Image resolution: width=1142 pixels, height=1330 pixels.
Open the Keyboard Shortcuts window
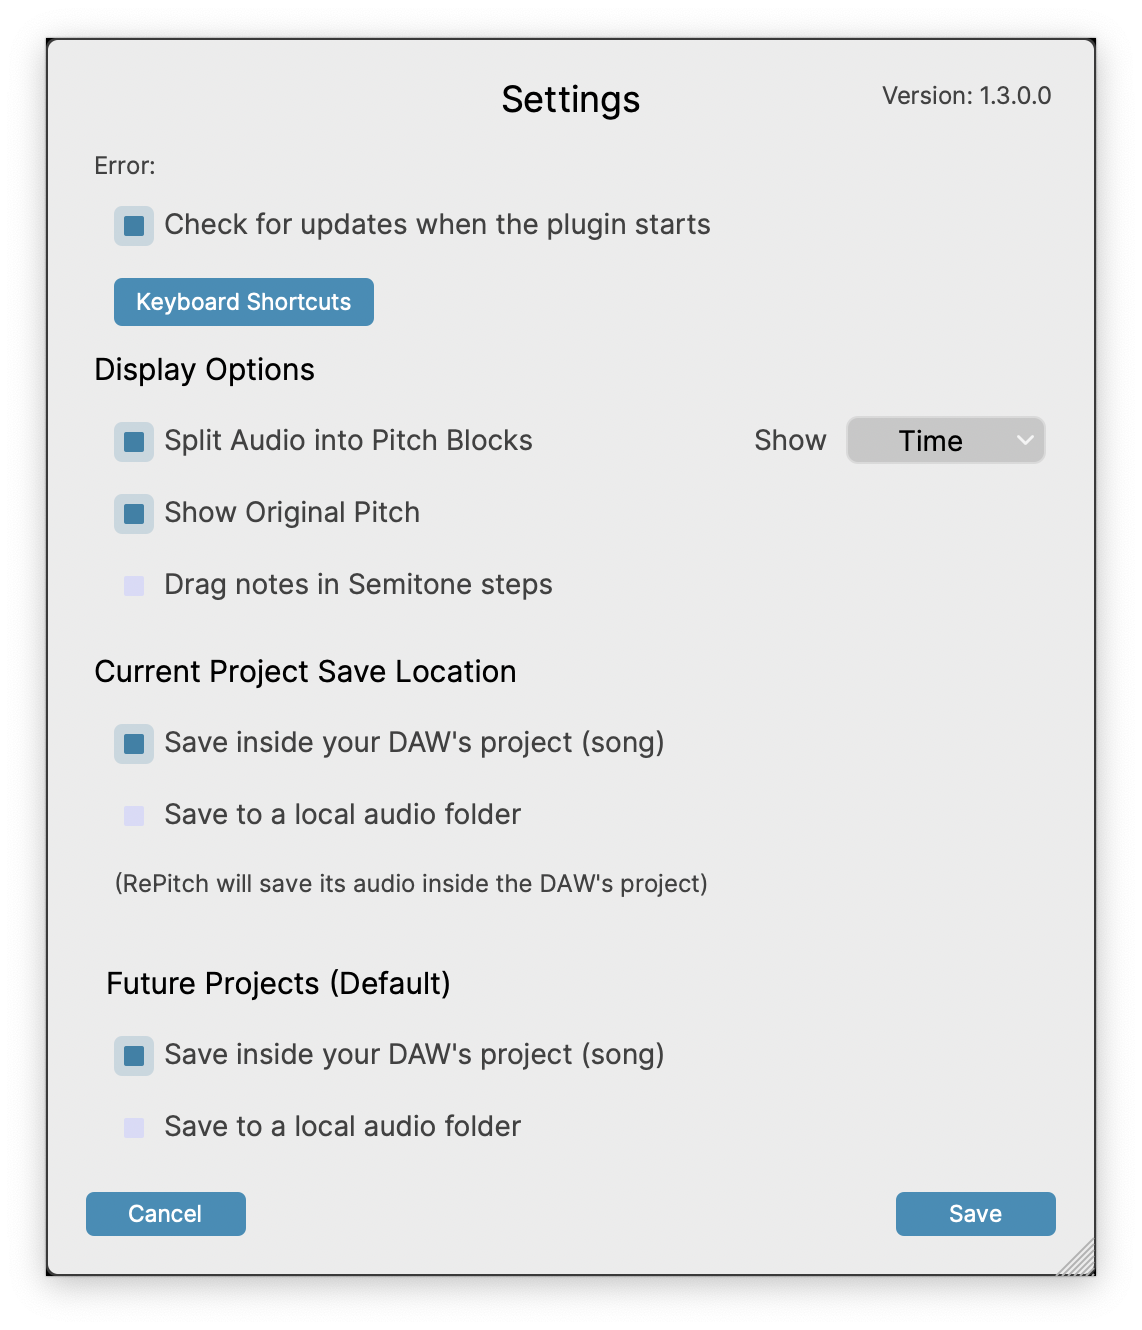(244, 302)
